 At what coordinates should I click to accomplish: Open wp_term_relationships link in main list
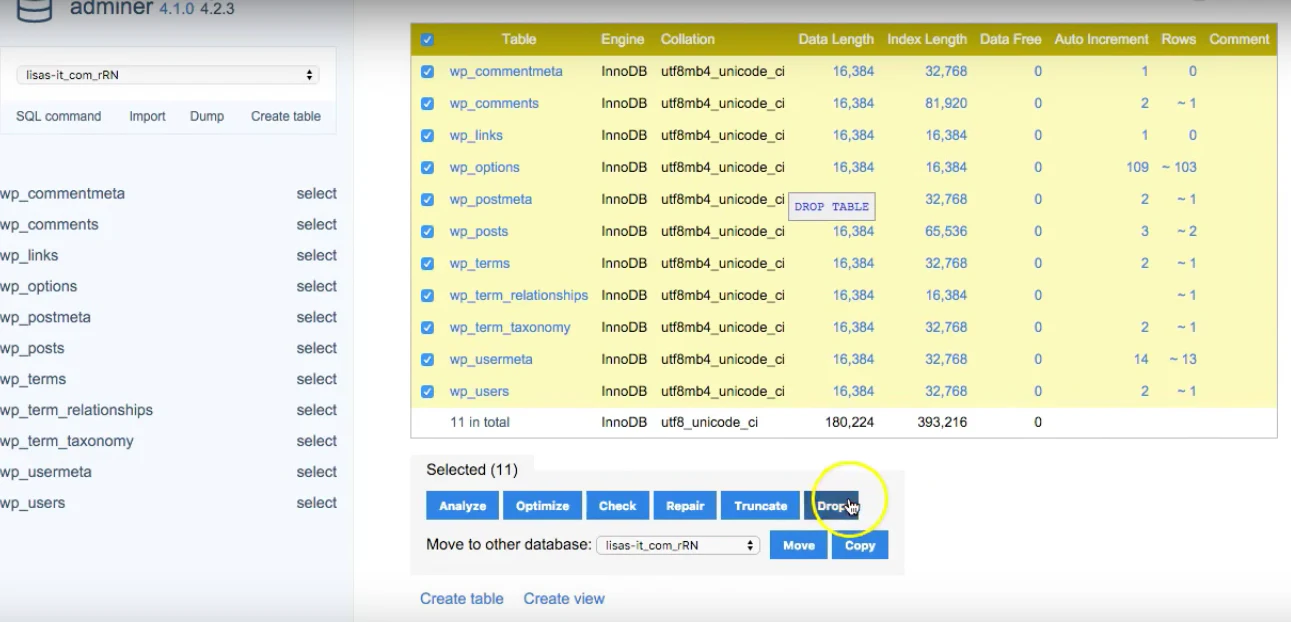(519, 296)
